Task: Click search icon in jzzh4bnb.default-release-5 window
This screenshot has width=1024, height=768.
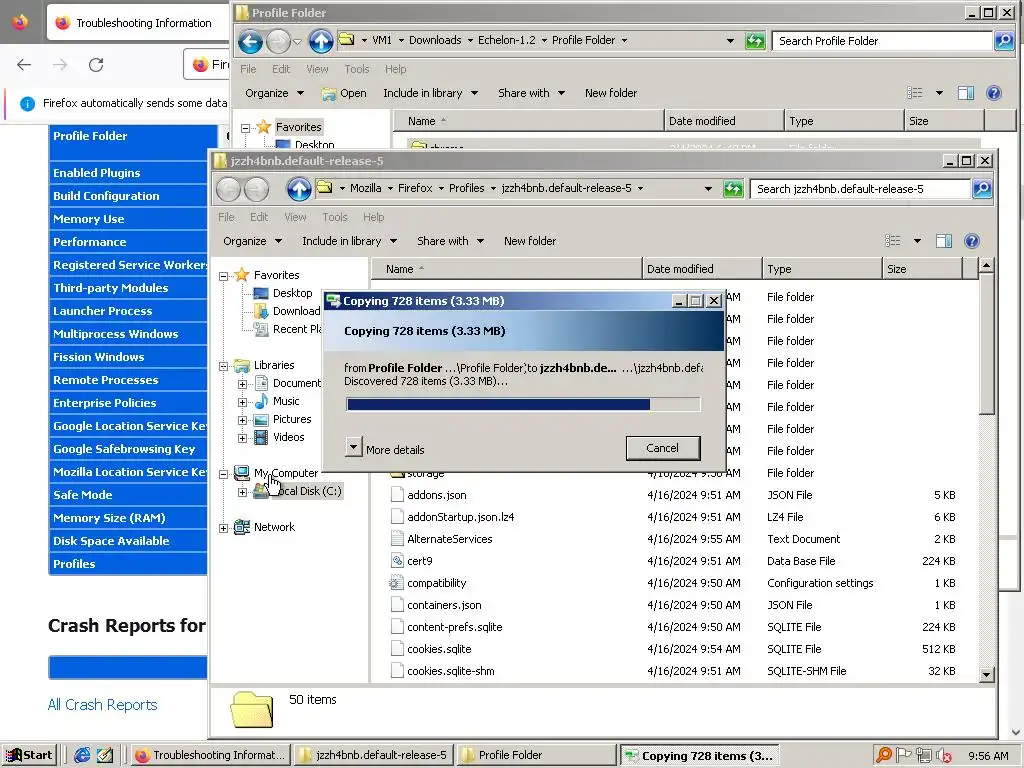Action: click(982, 189)
